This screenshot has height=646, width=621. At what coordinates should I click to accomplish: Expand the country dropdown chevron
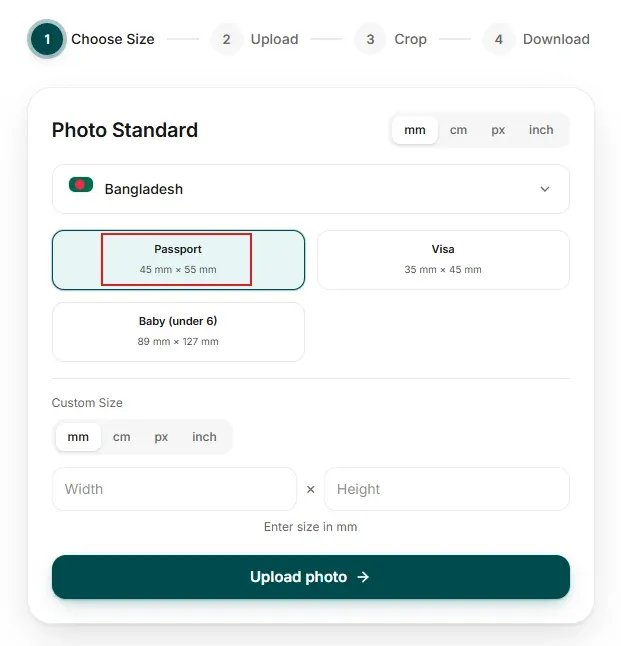click(545, 189)
